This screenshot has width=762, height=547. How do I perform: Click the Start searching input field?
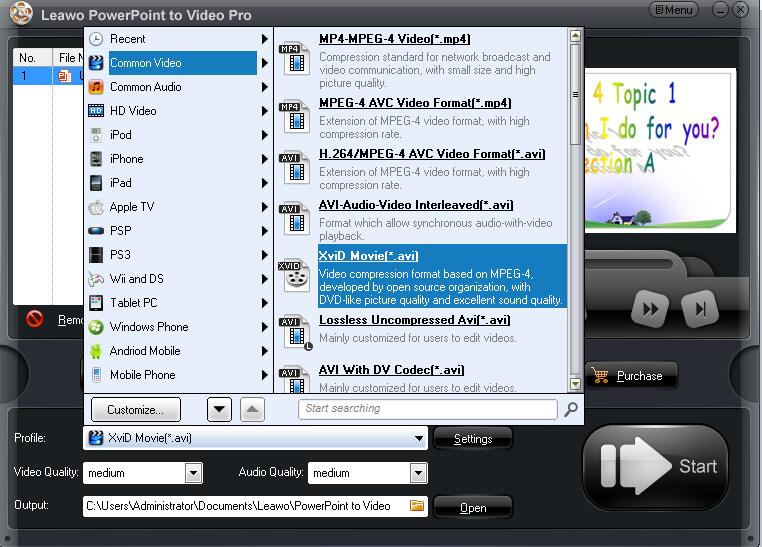point(427,409)
